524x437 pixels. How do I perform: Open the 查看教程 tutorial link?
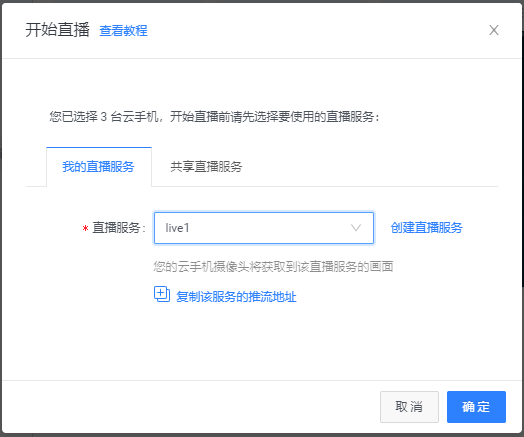click(124, 31)
